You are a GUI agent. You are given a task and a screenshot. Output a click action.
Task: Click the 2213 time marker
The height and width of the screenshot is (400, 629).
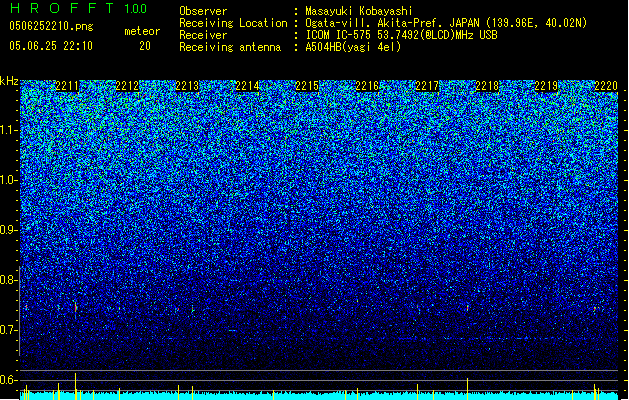187,86
